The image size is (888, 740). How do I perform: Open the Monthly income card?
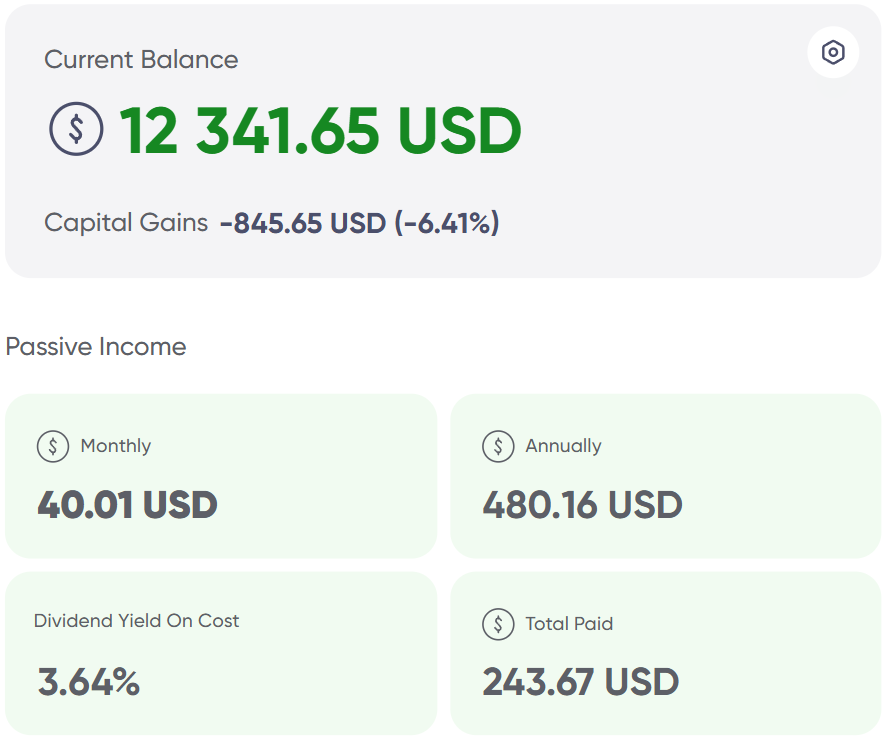point(221,476)
